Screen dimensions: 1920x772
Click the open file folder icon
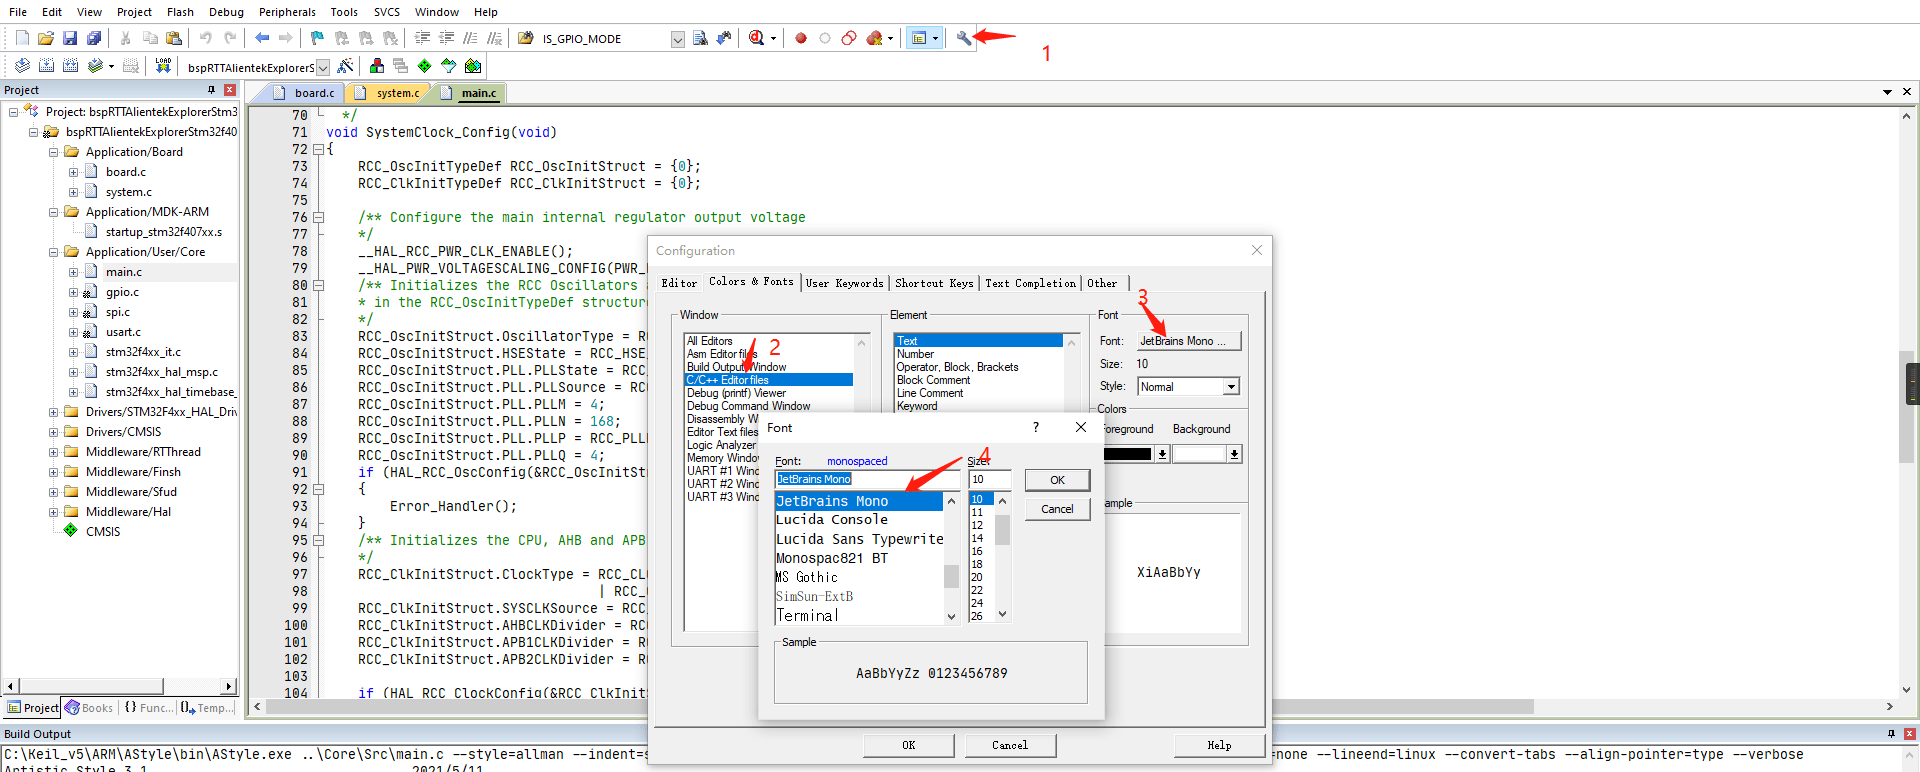pyautogui.click(x=46, y=38)
